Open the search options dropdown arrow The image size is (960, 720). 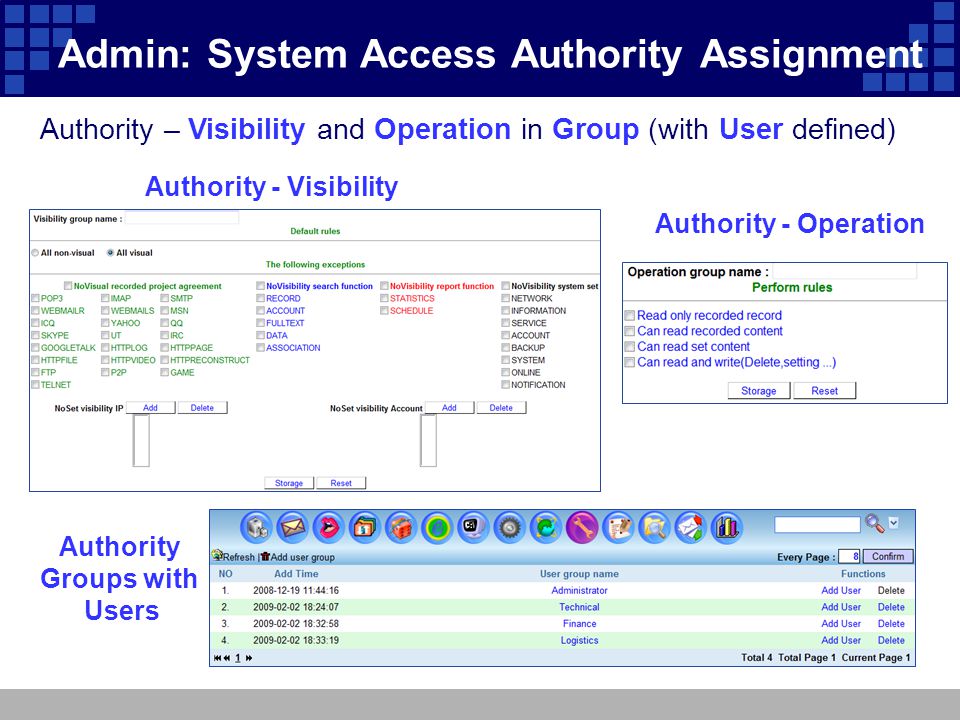(893, 523)
